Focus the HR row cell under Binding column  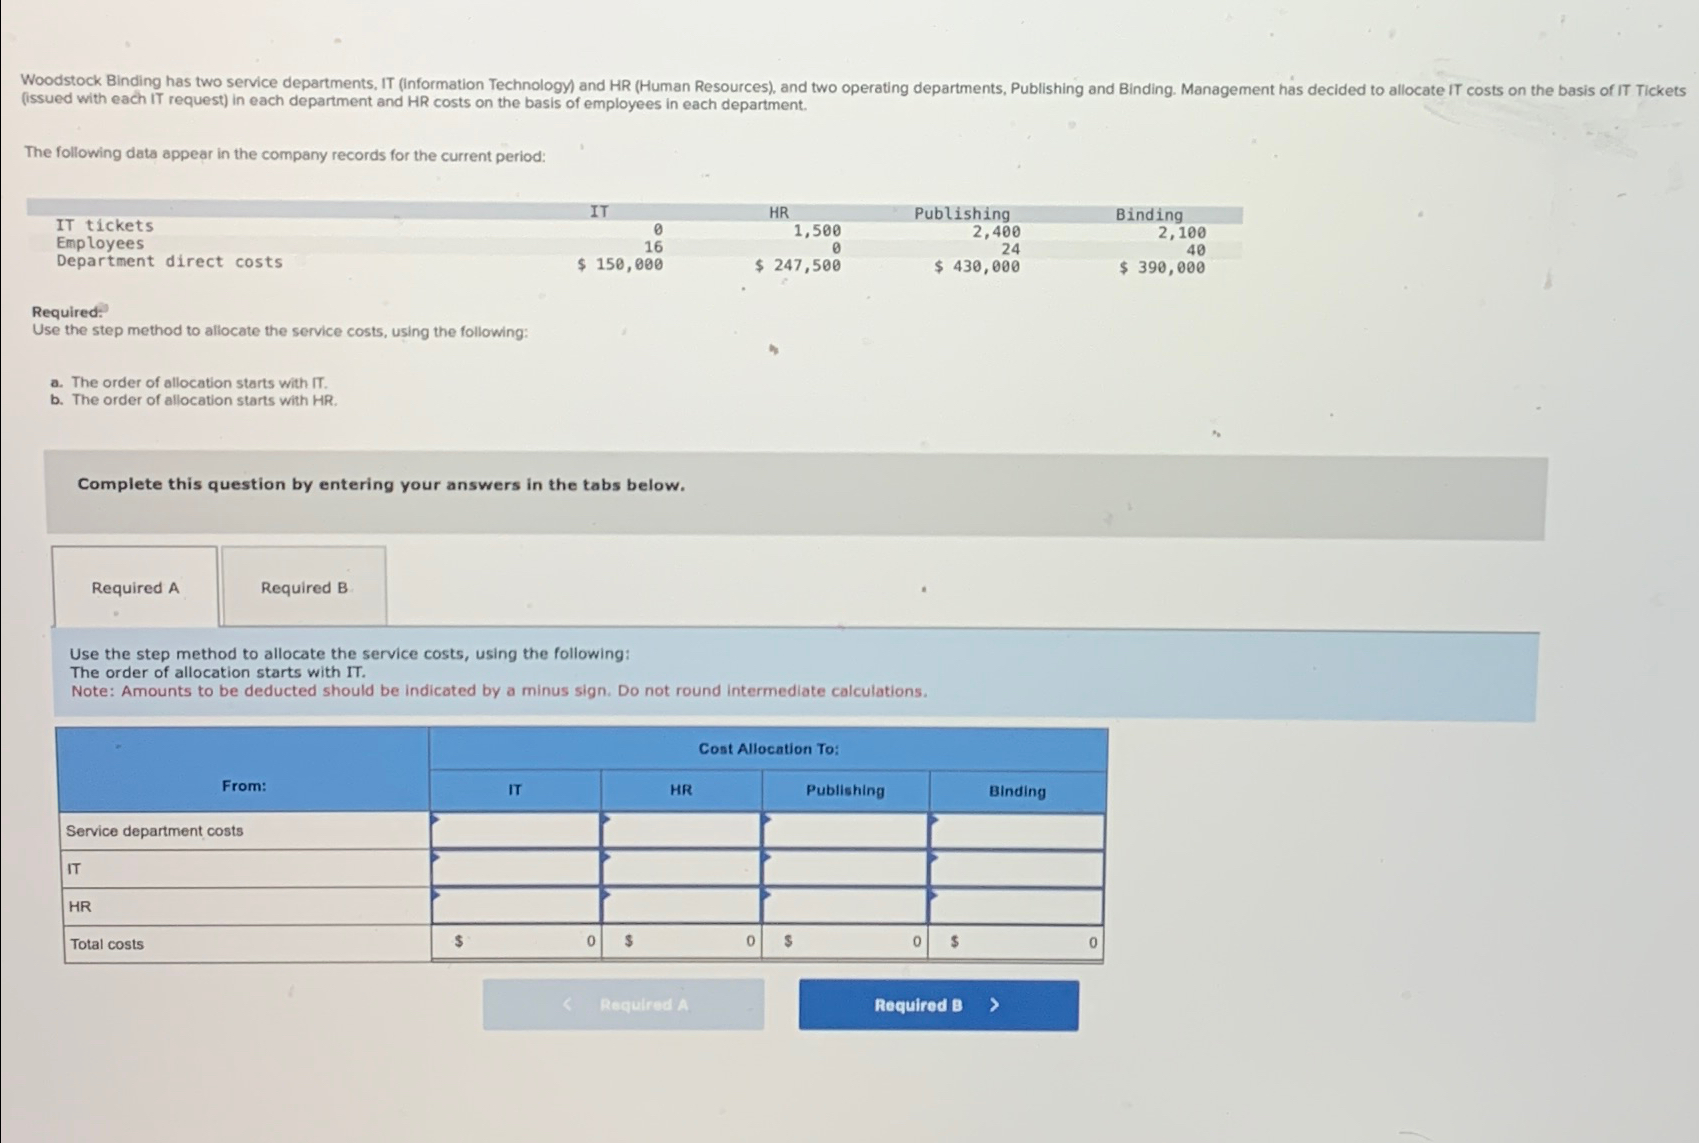click(x=1016, y=906)
